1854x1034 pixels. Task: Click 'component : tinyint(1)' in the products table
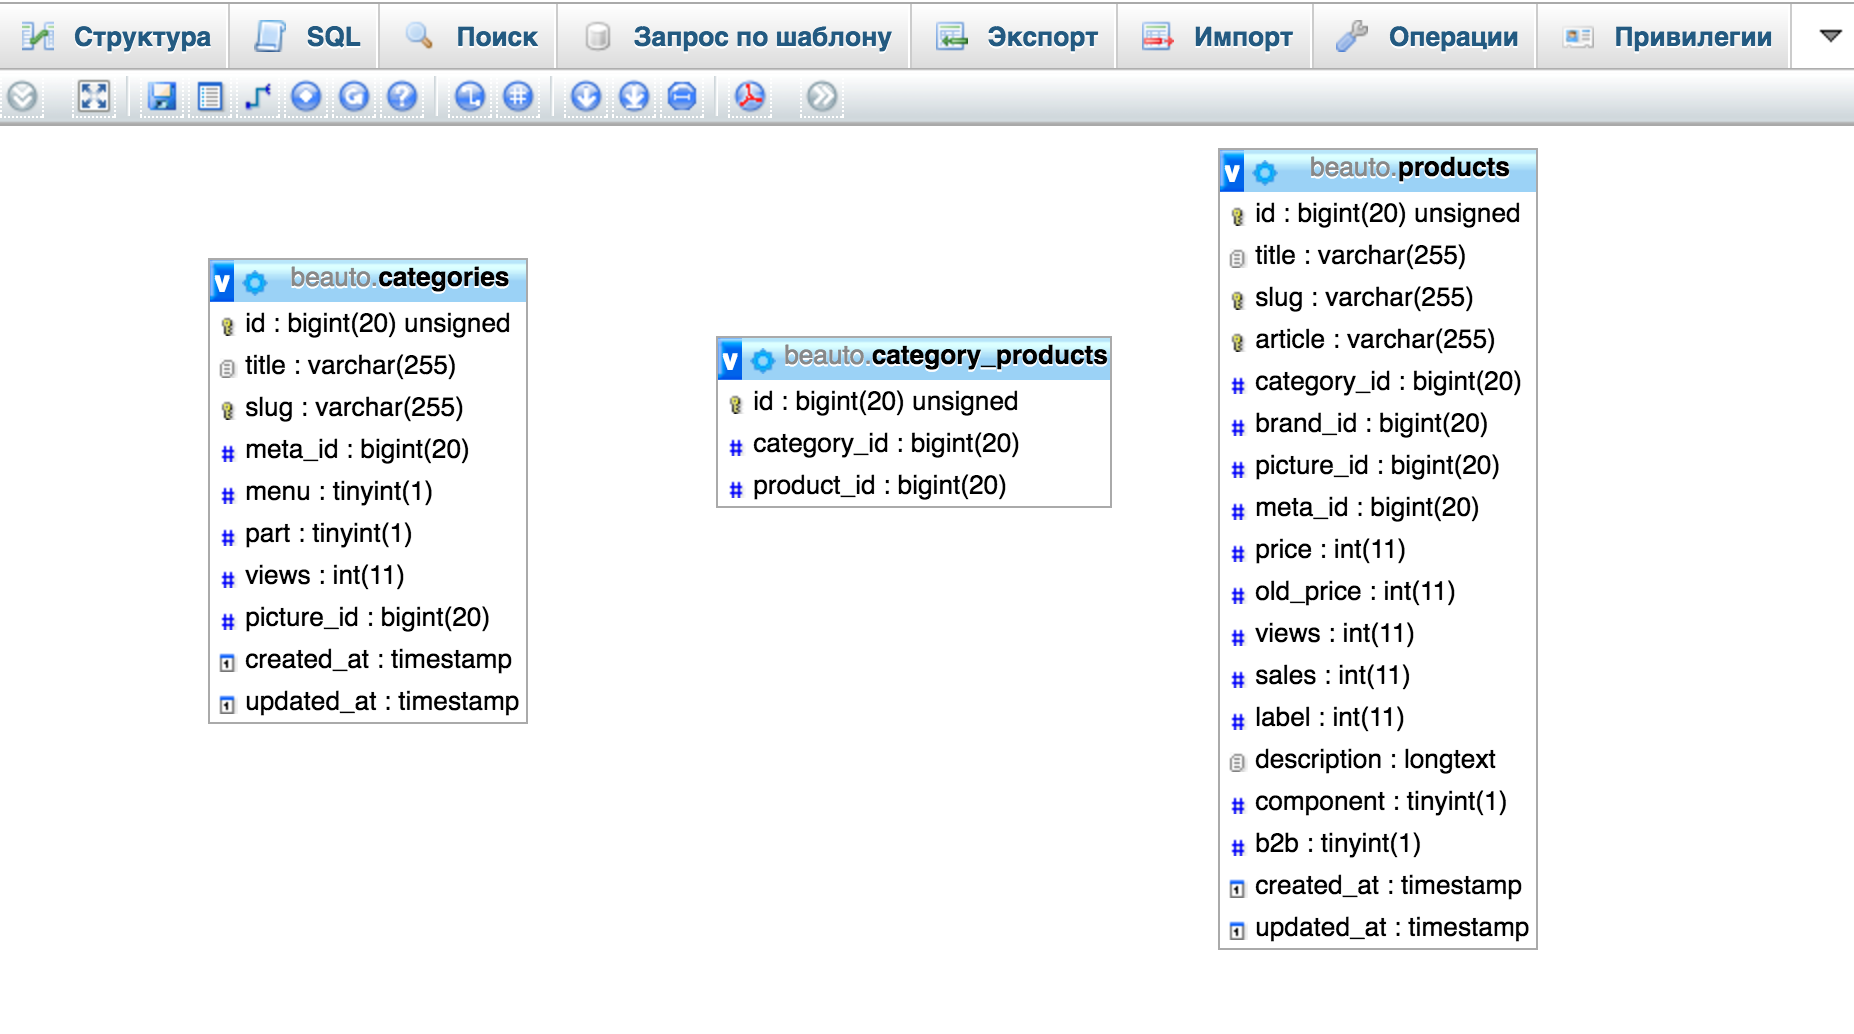point(1378,802)
